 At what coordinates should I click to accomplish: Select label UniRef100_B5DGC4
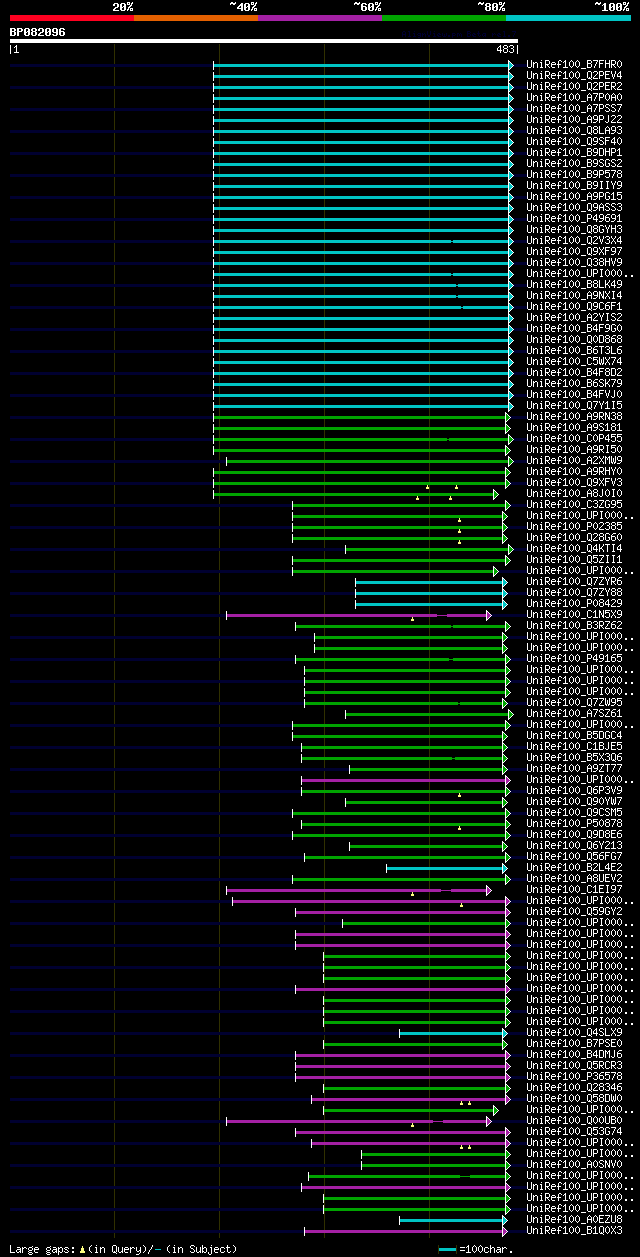coord(574,735)
